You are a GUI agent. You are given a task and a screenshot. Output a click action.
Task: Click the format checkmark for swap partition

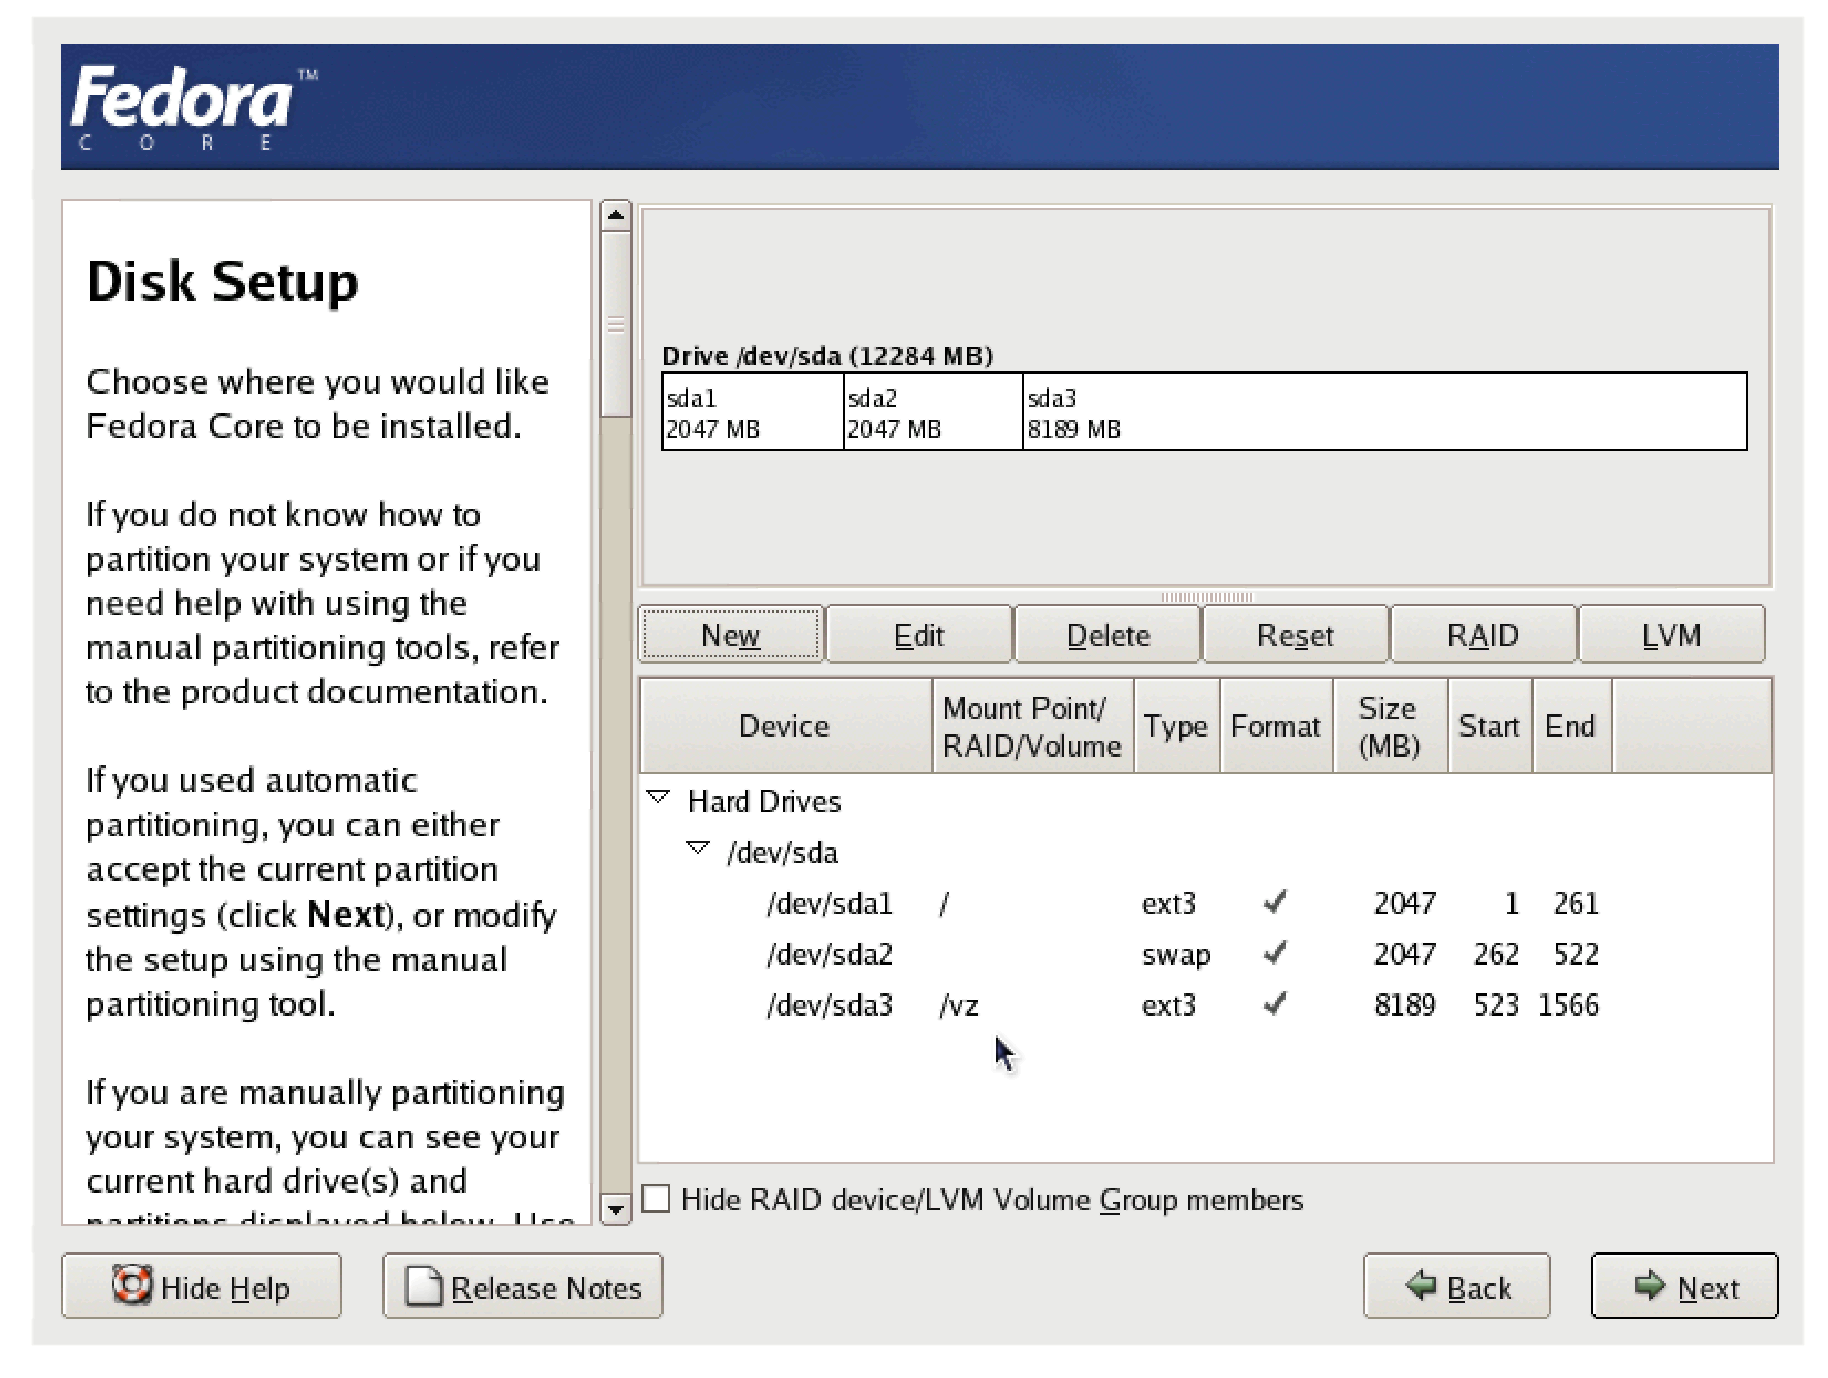tap(1275, 954)
